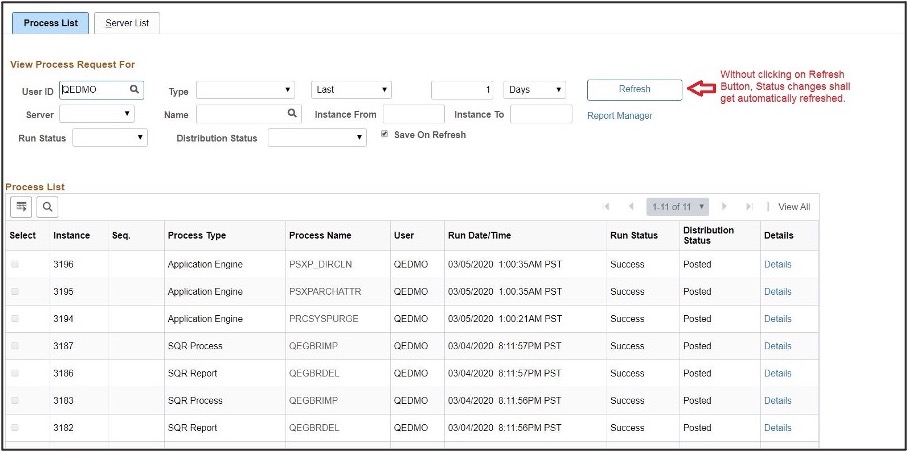Open the Report Manager link
Screen dimensions: 908x452
point(620,116)
